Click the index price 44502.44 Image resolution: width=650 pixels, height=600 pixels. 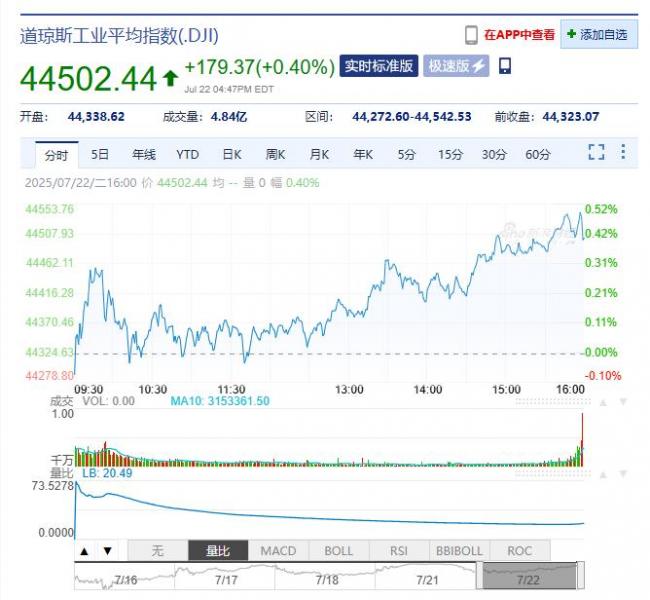click(88, 79)
